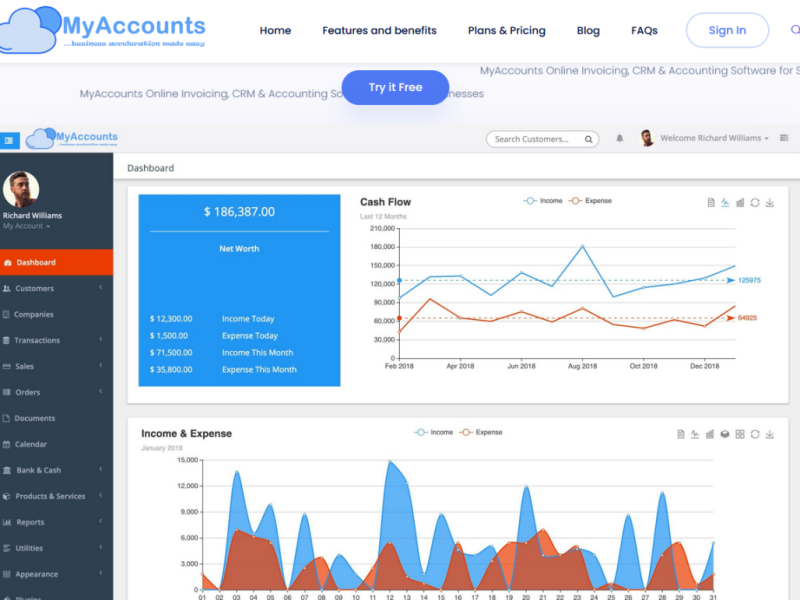Click the blue sidebar toggle icon
Image resolution: width=800 pixels, height=600 pixels.
tap(9, 140)
